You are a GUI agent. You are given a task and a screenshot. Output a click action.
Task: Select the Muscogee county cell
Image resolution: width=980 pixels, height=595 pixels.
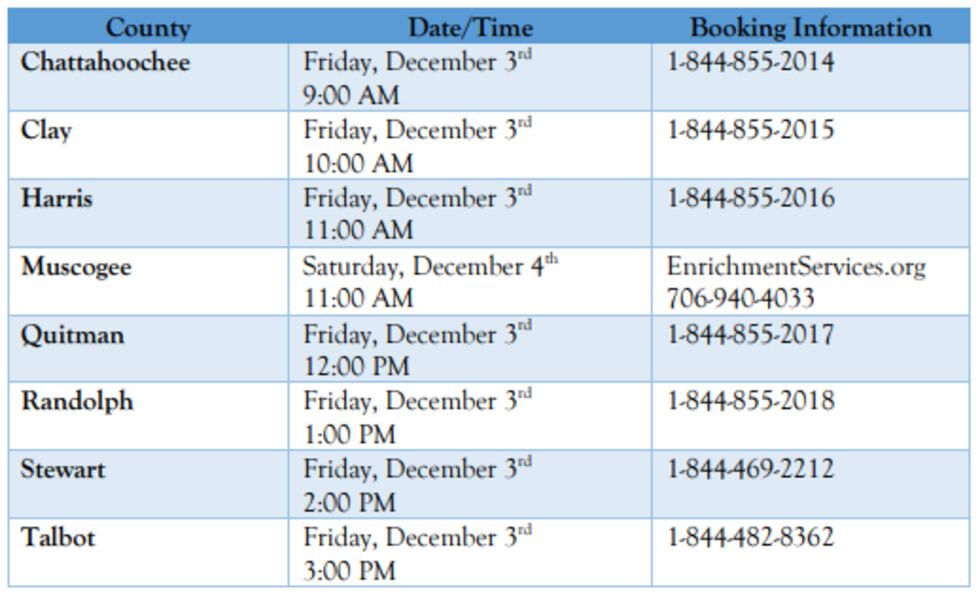pos(76,267)
